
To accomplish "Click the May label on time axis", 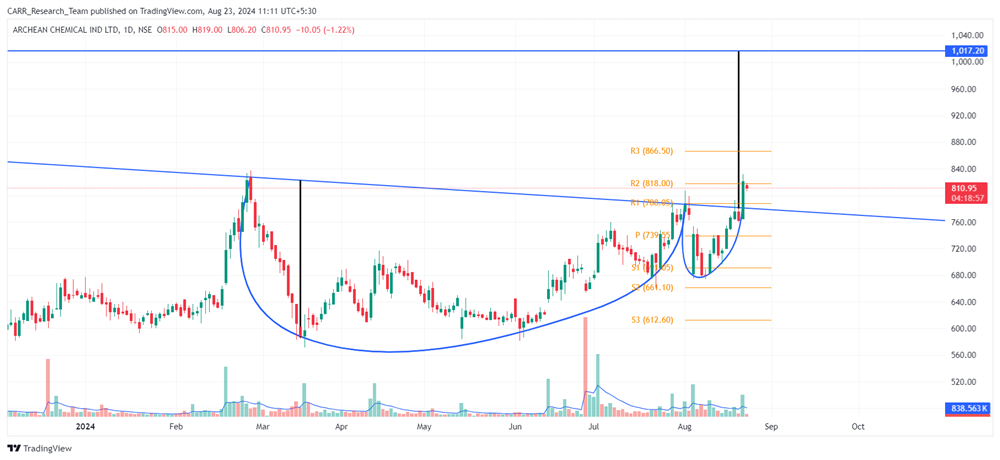I will tap(422, 425).
